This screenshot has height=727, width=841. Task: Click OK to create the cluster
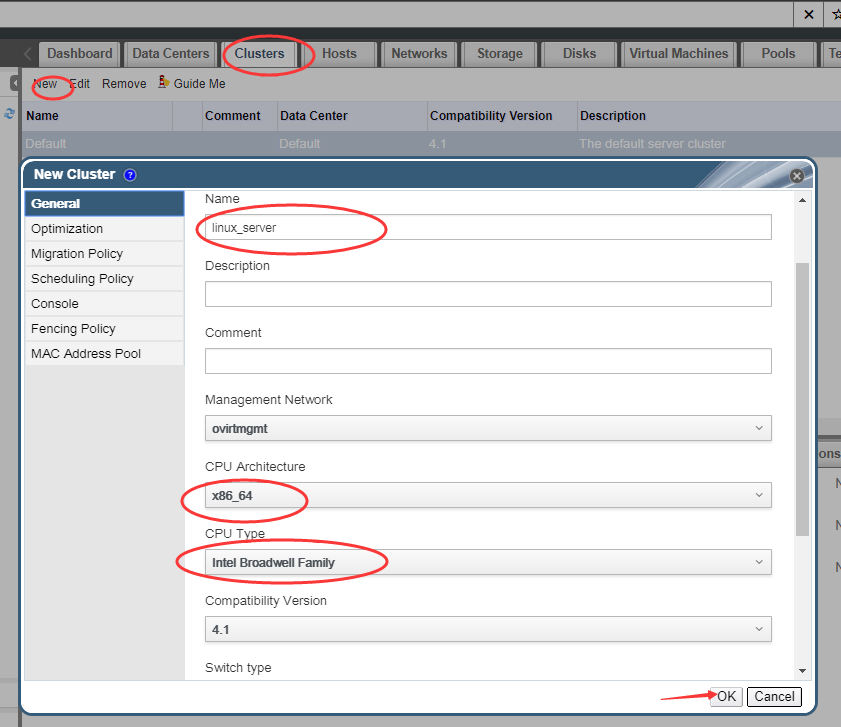pos(726,696)
